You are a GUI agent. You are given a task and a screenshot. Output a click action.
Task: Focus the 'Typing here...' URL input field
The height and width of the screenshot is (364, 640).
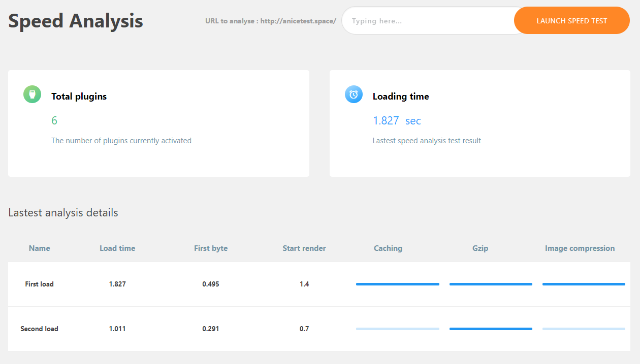(429, 20)
